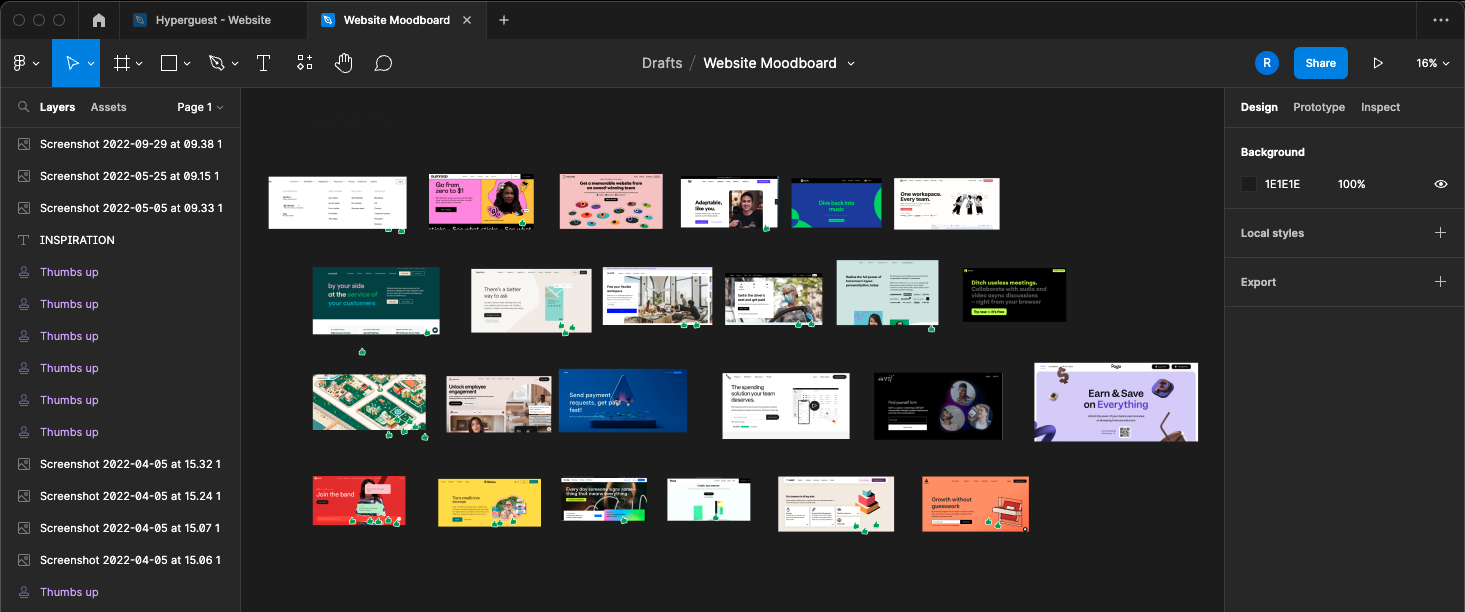Select the Frame tool in toolbar
The image size is (1465, 612).
tap(122, 63)
